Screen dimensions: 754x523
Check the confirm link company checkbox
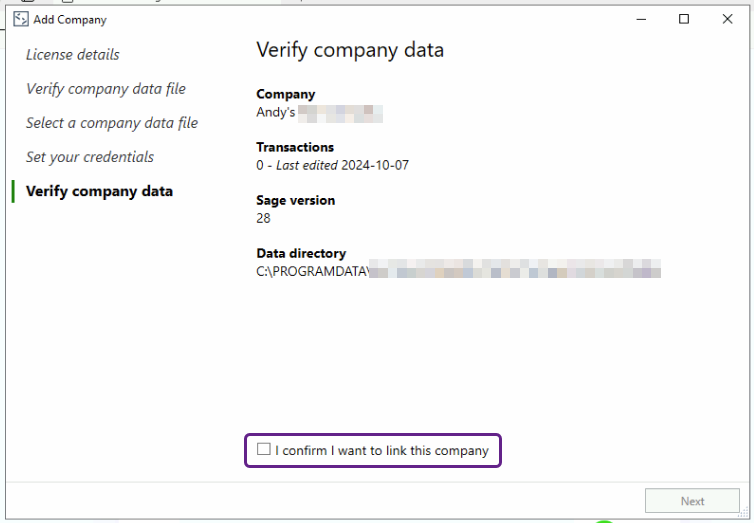click(264, 449)
